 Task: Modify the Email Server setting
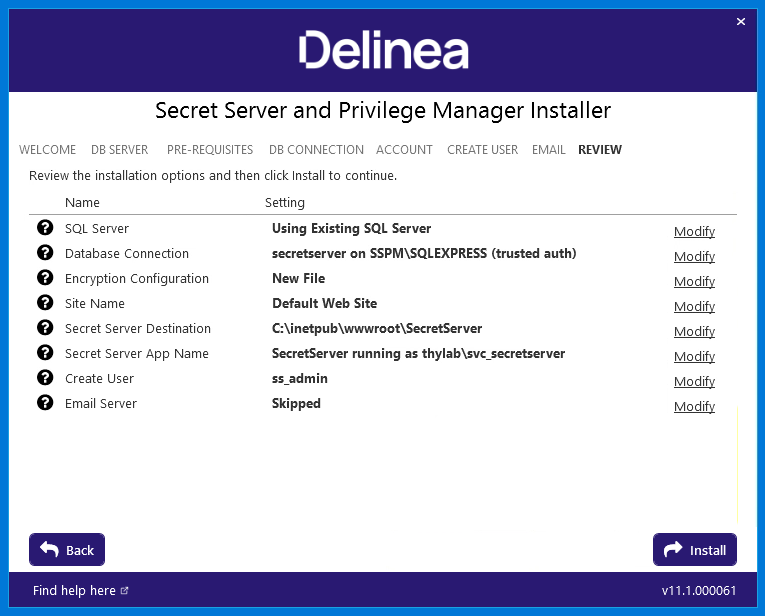694,406
